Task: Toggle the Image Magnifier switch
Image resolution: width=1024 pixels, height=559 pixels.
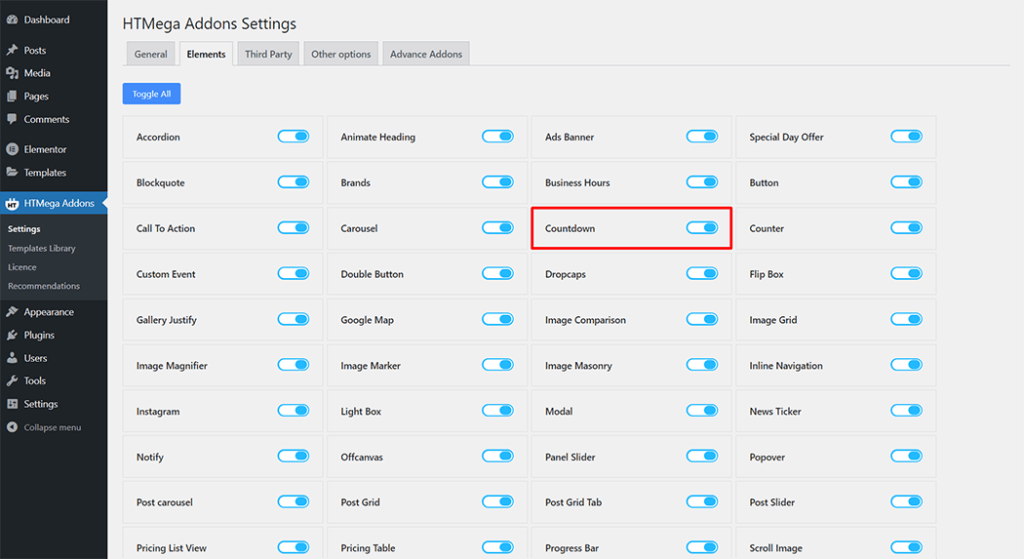Action: (293, 365)
